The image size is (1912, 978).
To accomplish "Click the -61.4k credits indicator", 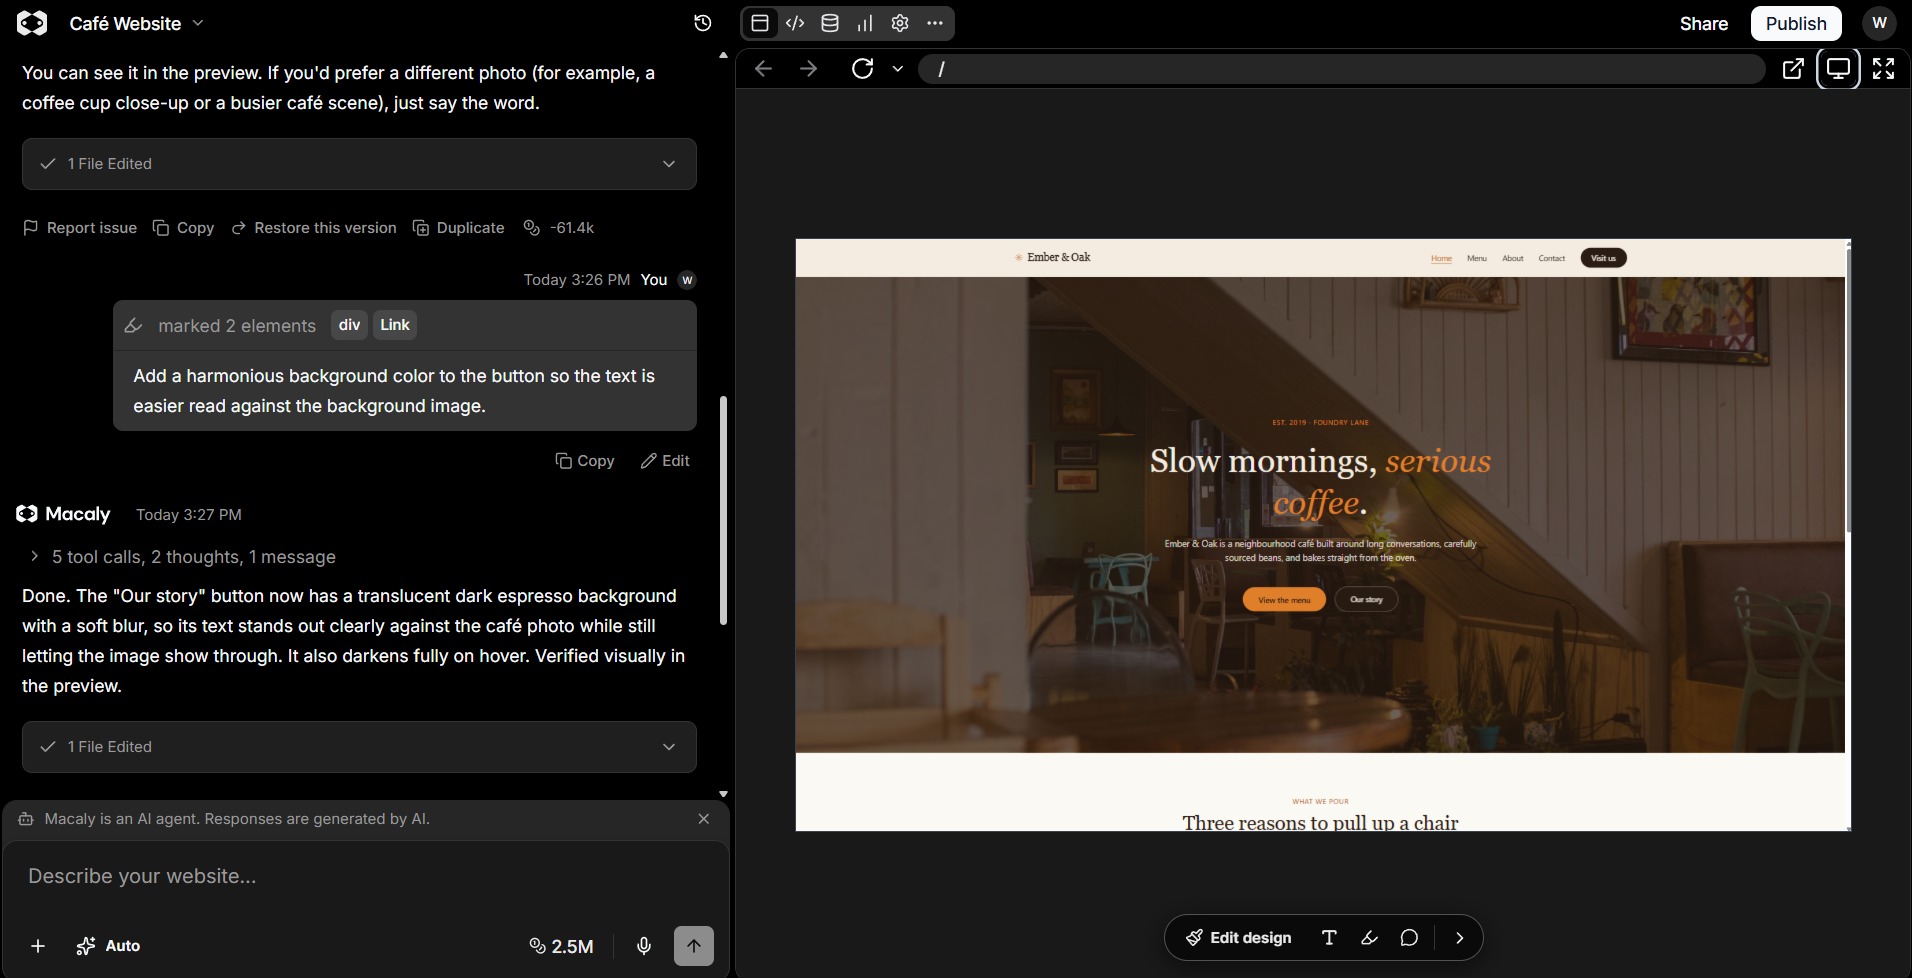I will [559, 228].
